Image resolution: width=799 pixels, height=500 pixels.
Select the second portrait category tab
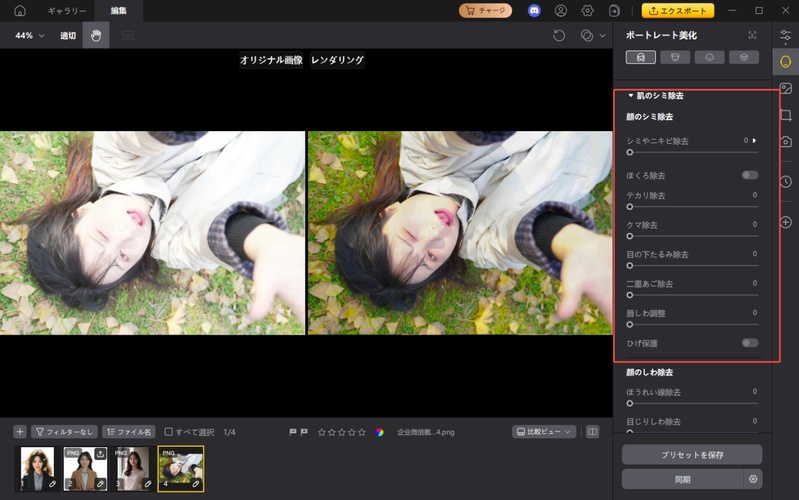(x=675, y=57)
